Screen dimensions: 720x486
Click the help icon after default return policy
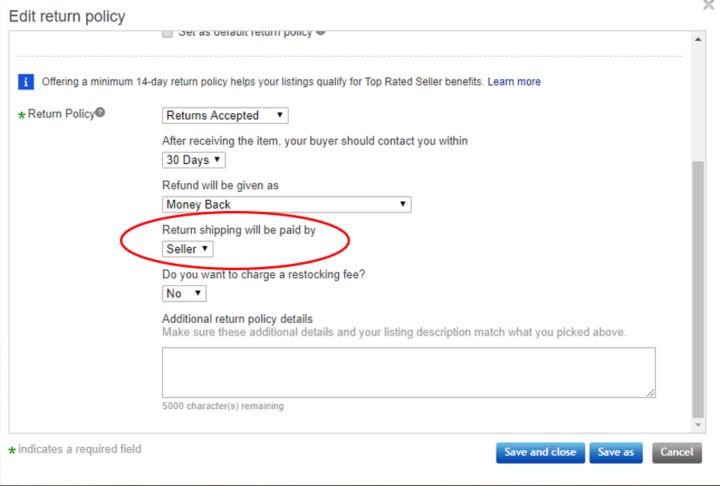321,32
